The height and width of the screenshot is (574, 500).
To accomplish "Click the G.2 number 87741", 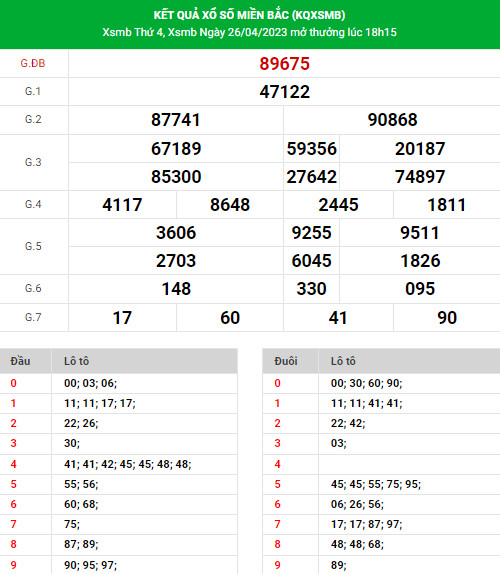I will (x=176, y=120).
